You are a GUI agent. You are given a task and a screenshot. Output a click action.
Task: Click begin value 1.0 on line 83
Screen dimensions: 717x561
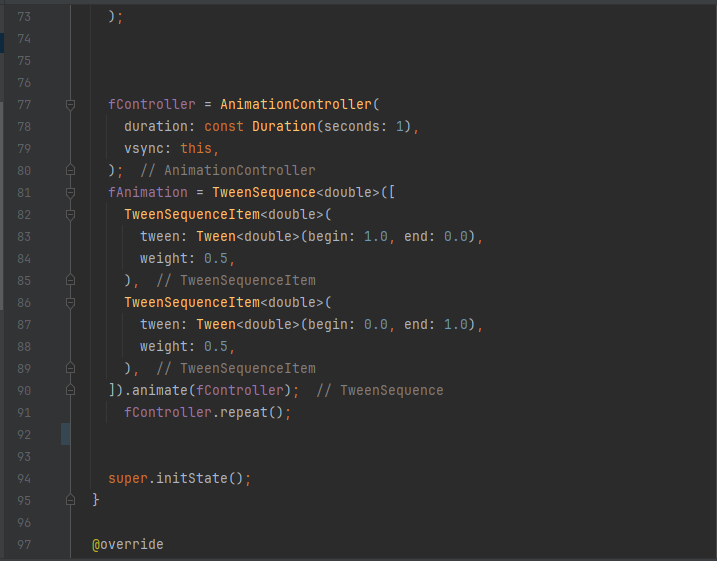tap(375, 236)
